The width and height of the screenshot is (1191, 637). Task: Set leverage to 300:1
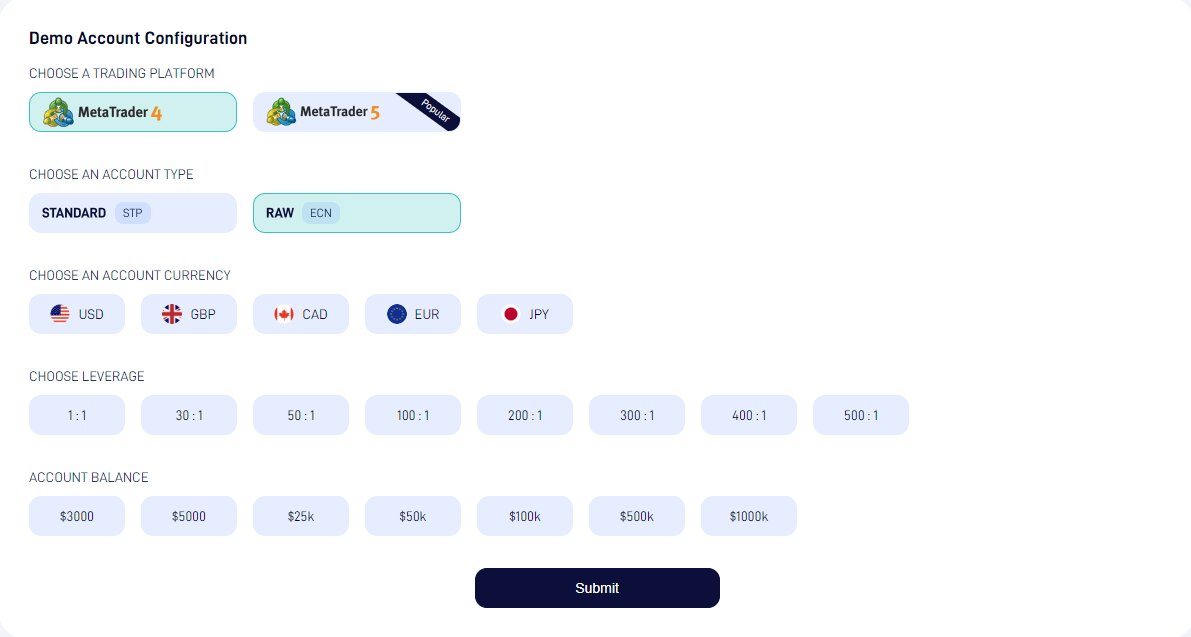coord(637,415)
